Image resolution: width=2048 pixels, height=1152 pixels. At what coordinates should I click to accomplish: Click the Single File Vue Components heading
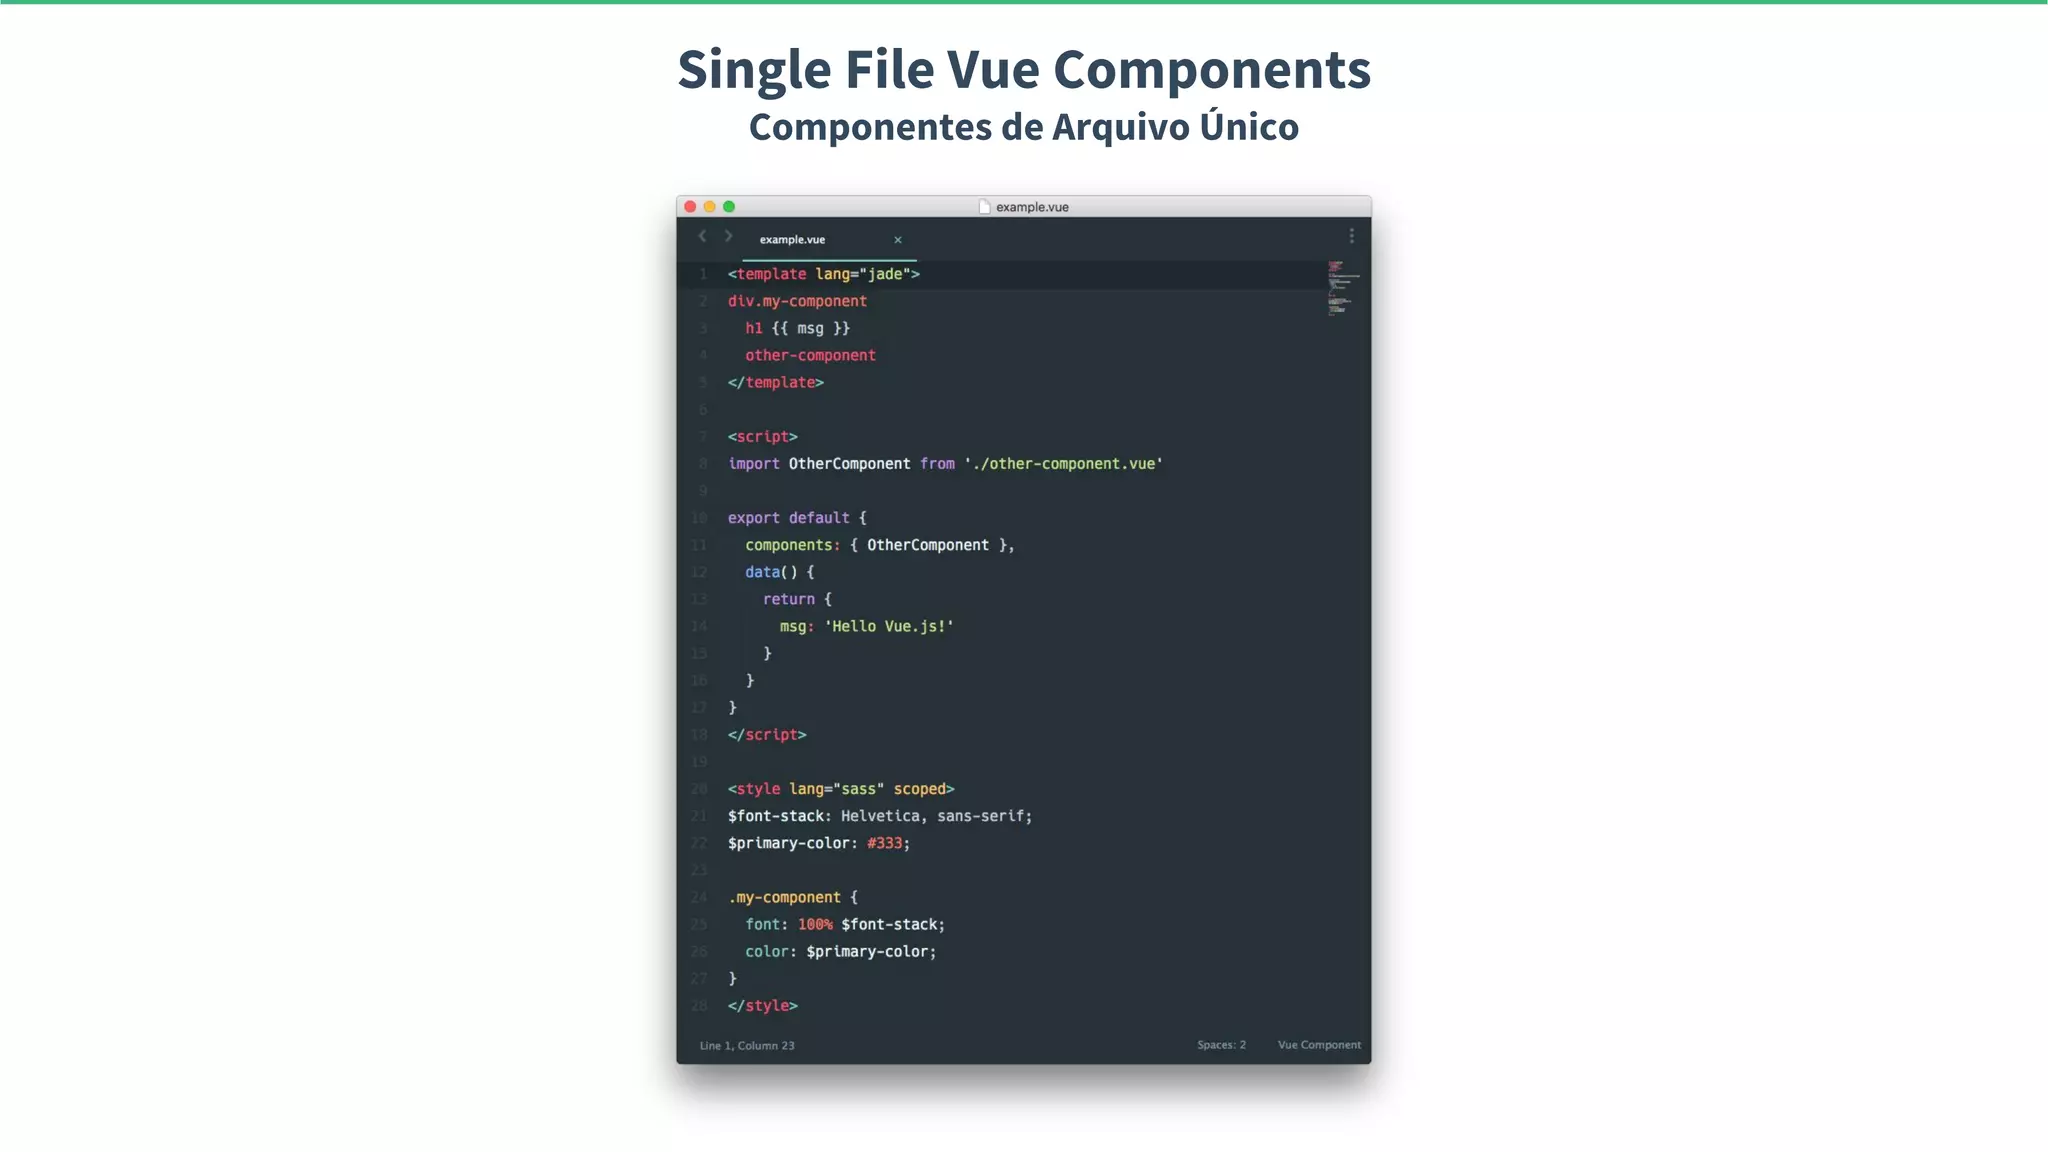pos(1024,70)
